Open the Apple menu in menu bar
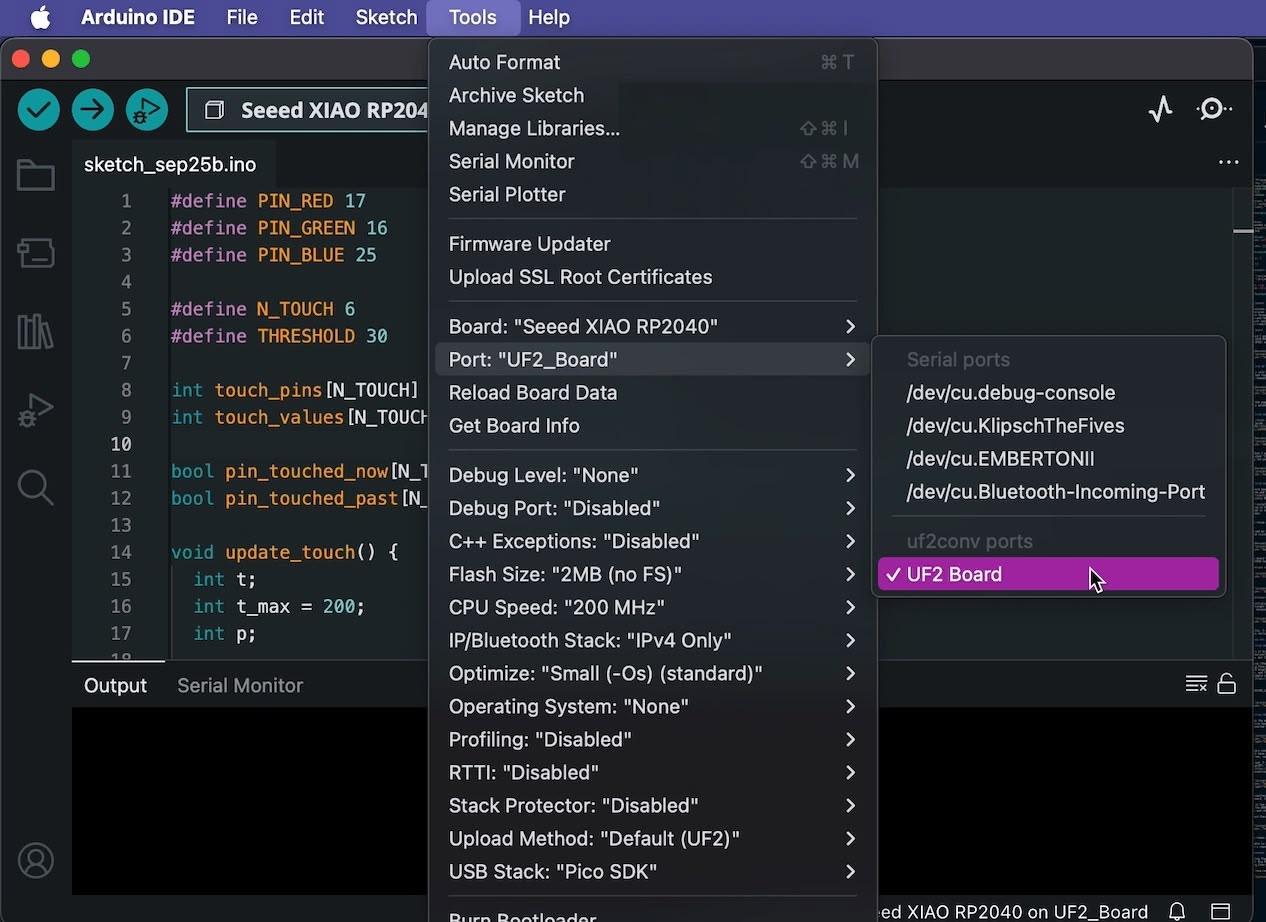 click(x=40, y=17)
